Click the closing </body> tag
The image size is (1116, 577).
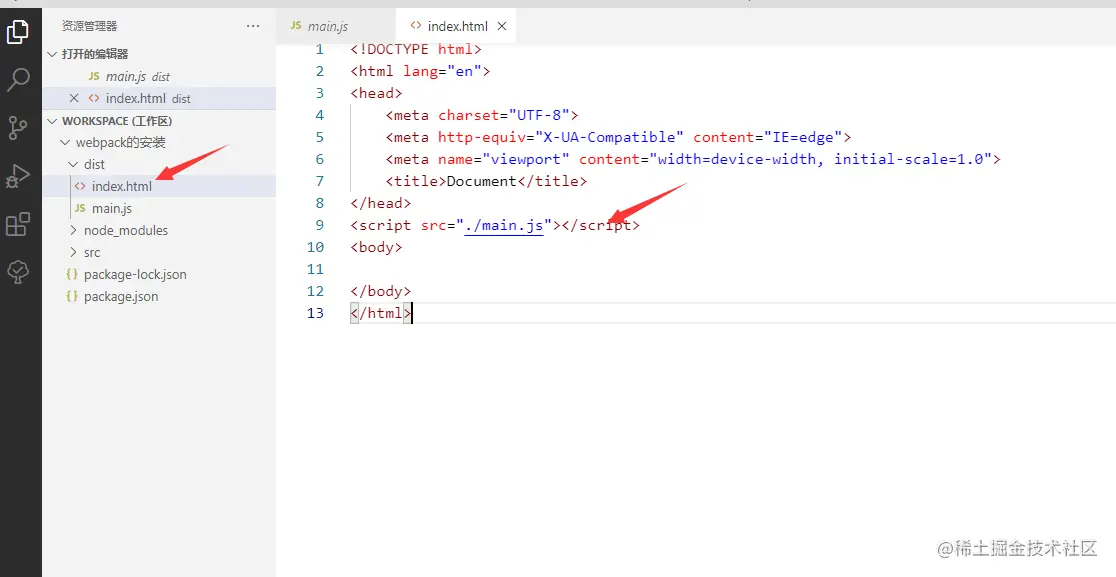pos(381,292)
